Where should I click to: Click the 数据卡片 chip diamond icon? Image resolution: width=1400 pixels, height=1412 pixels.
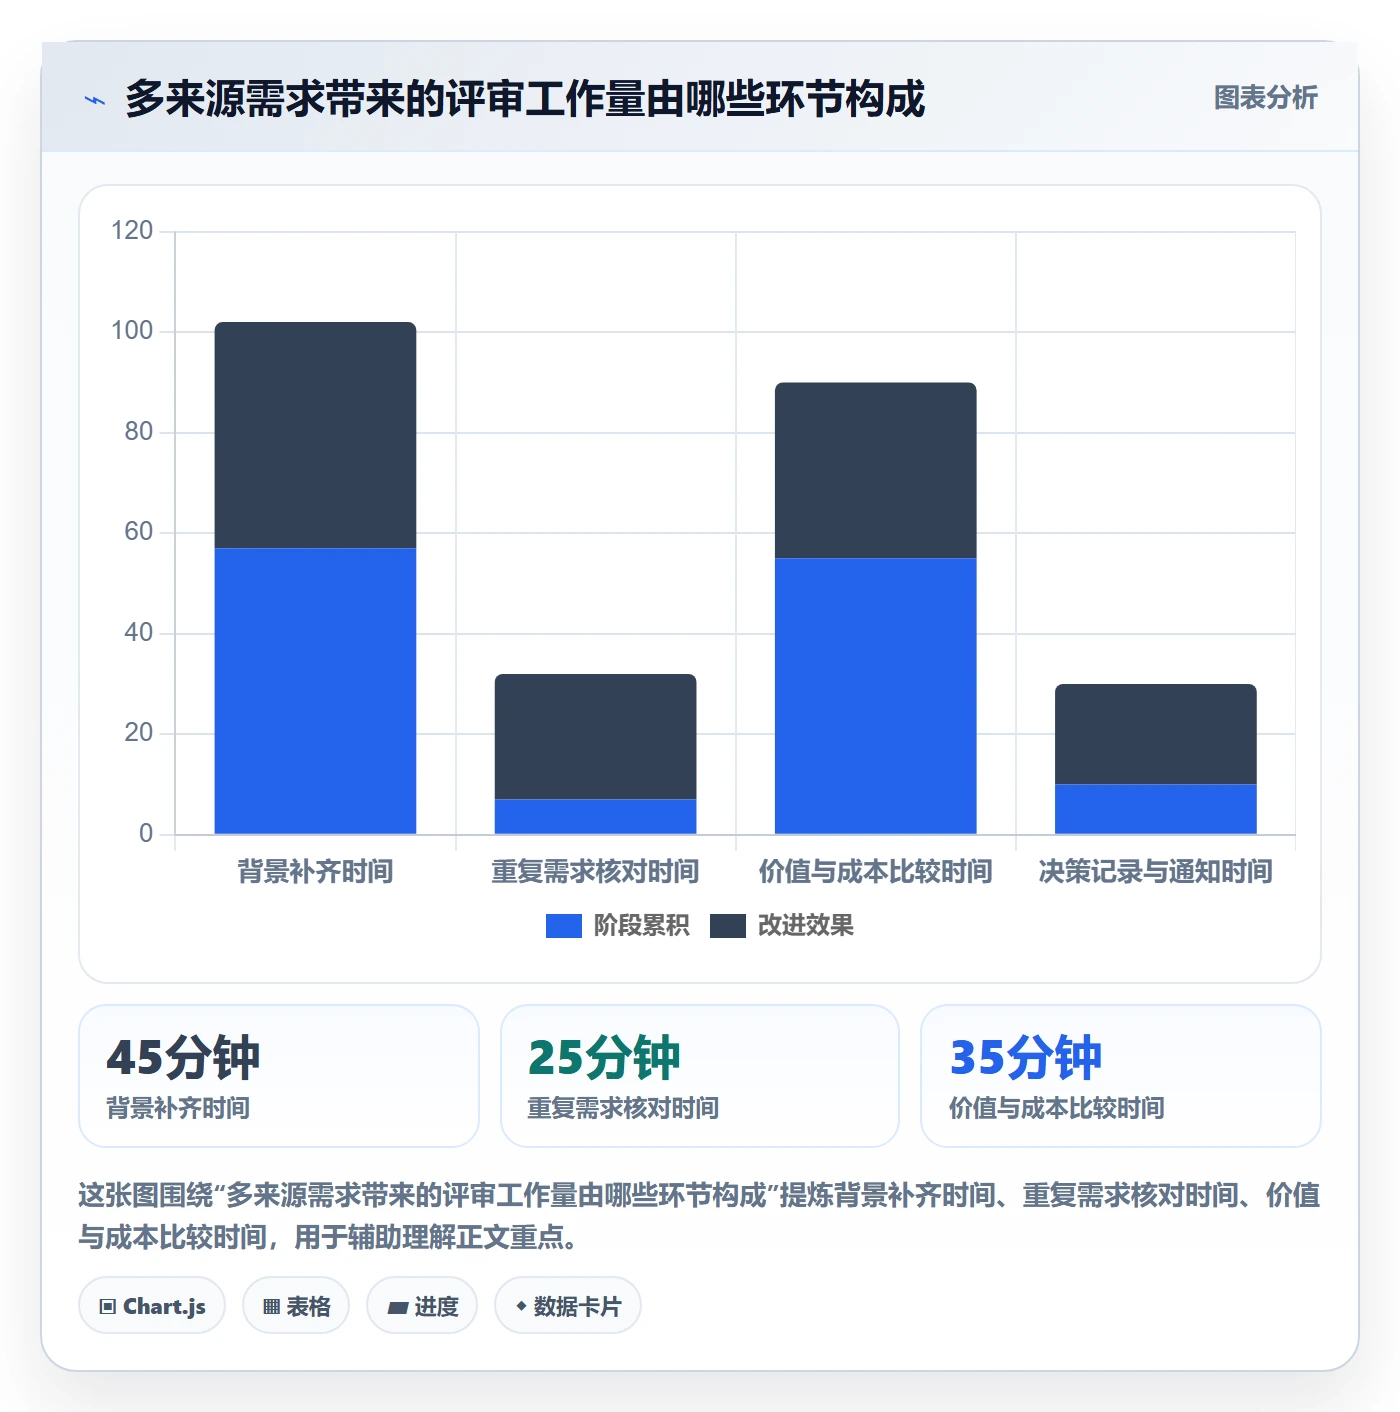point(521,1306)
